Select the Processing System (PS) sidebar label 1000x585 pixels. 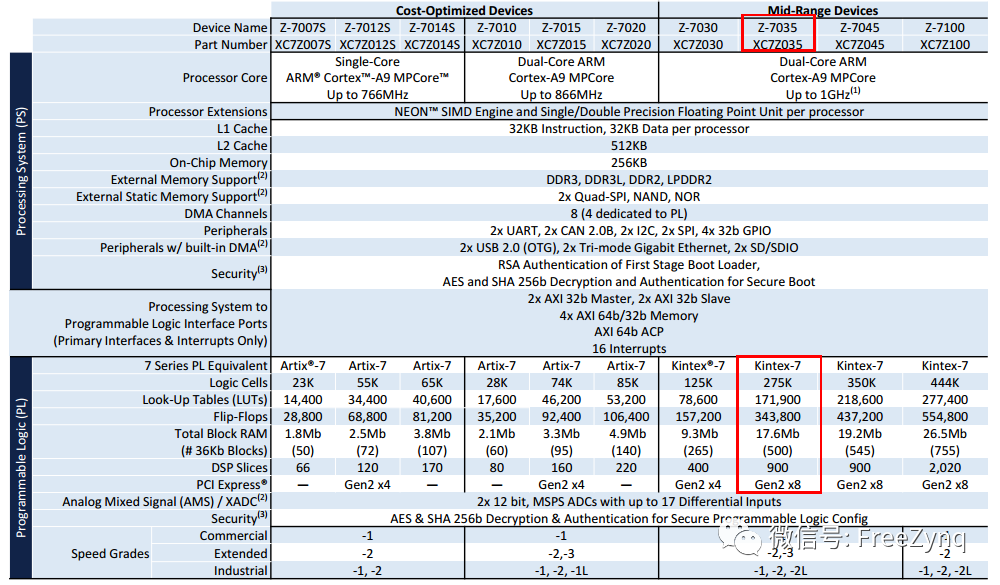click(x=21, y=171)
